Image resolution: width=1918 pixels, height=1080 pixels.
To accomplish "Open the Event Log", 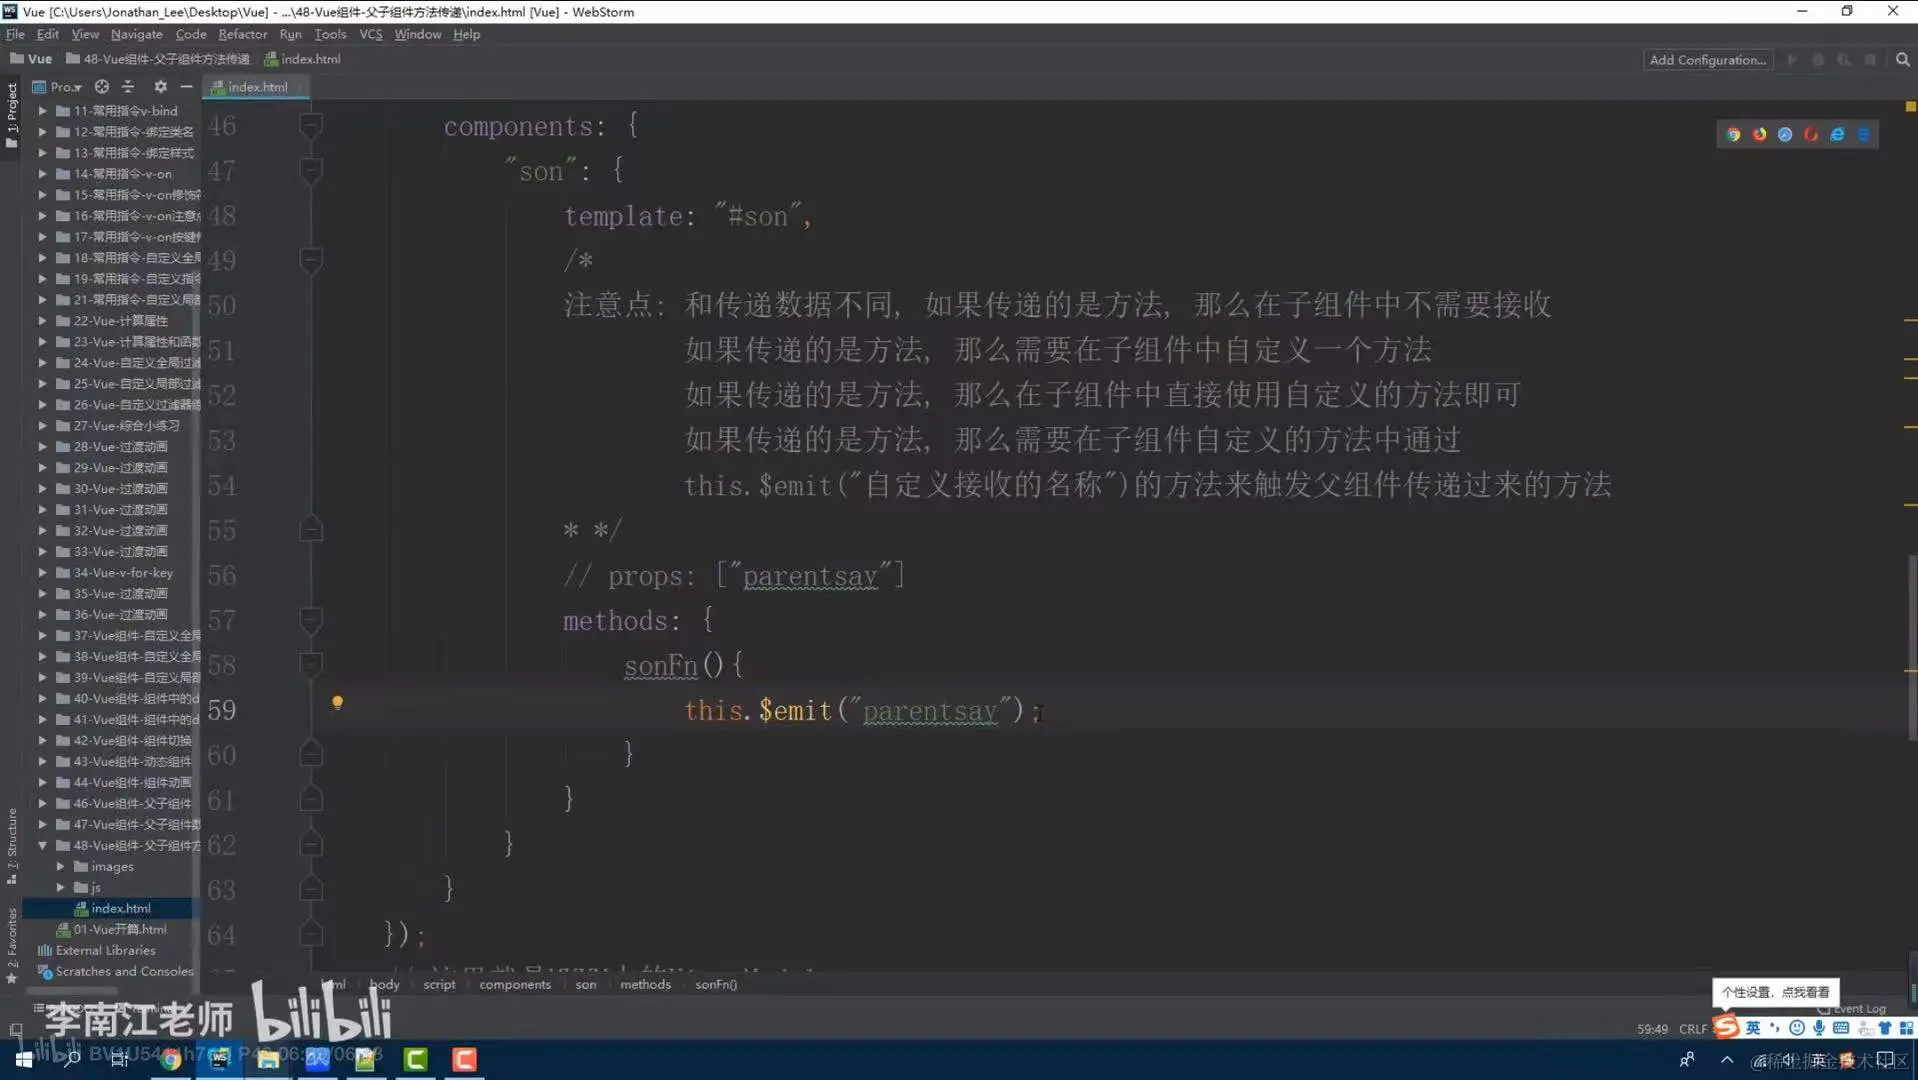I will tap(1857, 1008).
